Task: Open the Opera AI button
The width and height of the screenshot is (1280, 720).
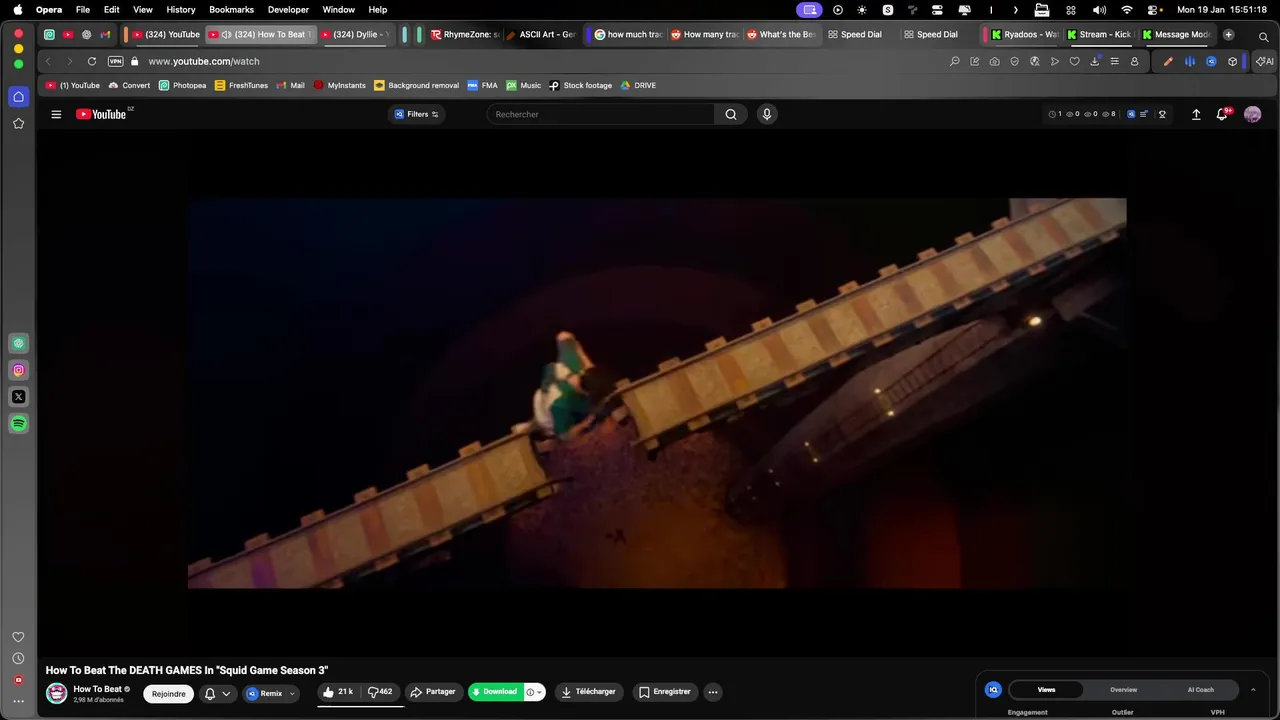Action: pyautogui.click(x=1265, y=61)
